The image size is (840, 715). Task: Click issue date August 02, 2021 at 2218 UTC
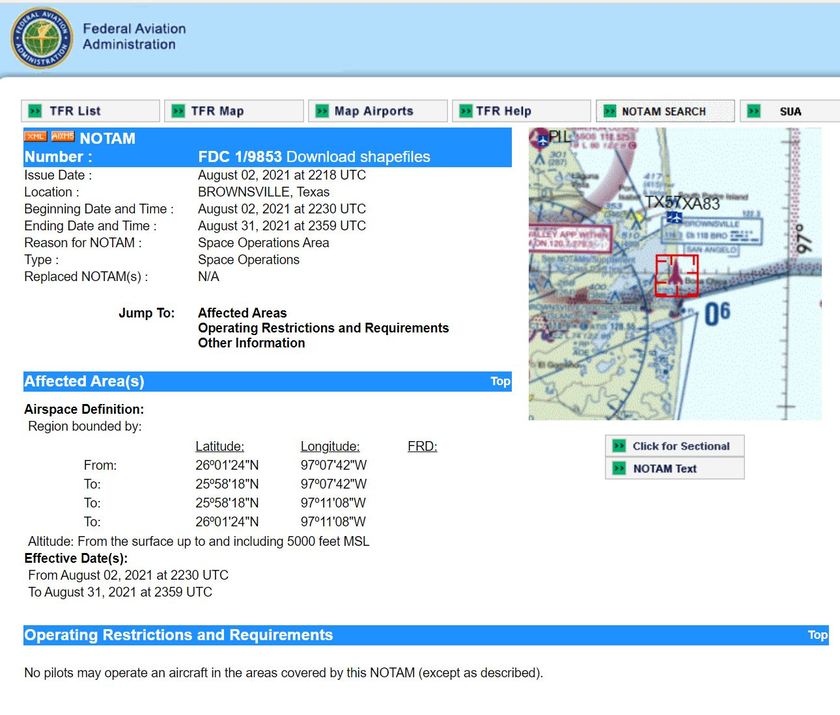(x=282, y=175)
